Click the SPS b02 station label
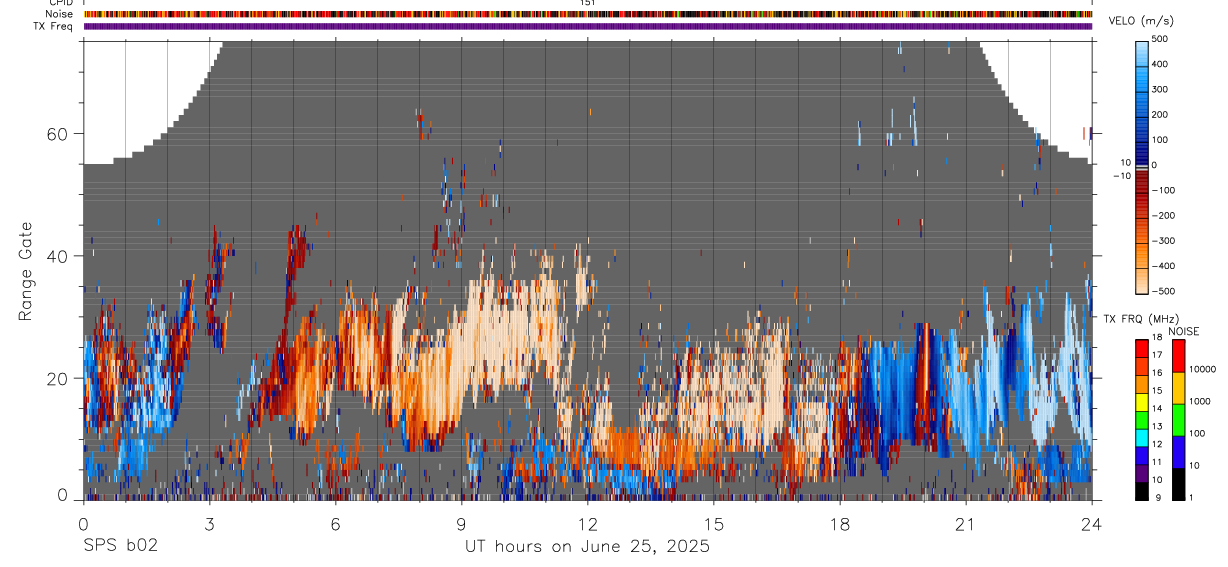 pos(120,546)
